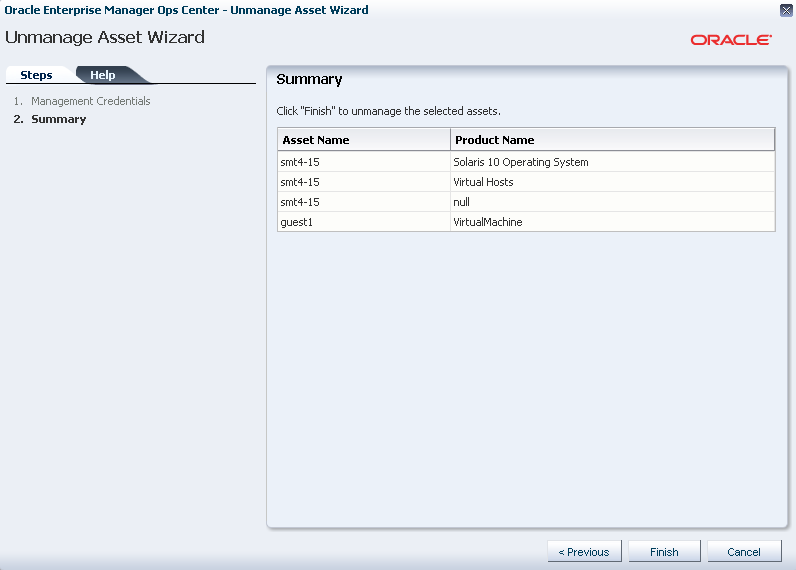Click the Oracle logo
Screen dimensions: 796x570
pos(731,40)
